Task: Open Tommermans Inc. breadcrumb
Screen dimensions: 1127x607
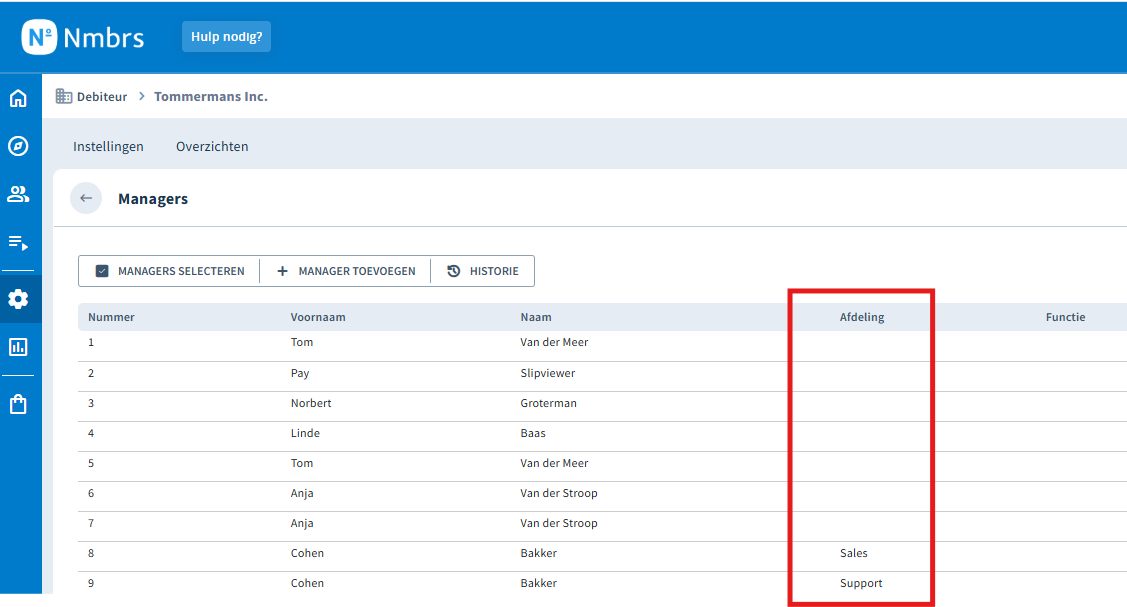Action: tap(211, 96)
